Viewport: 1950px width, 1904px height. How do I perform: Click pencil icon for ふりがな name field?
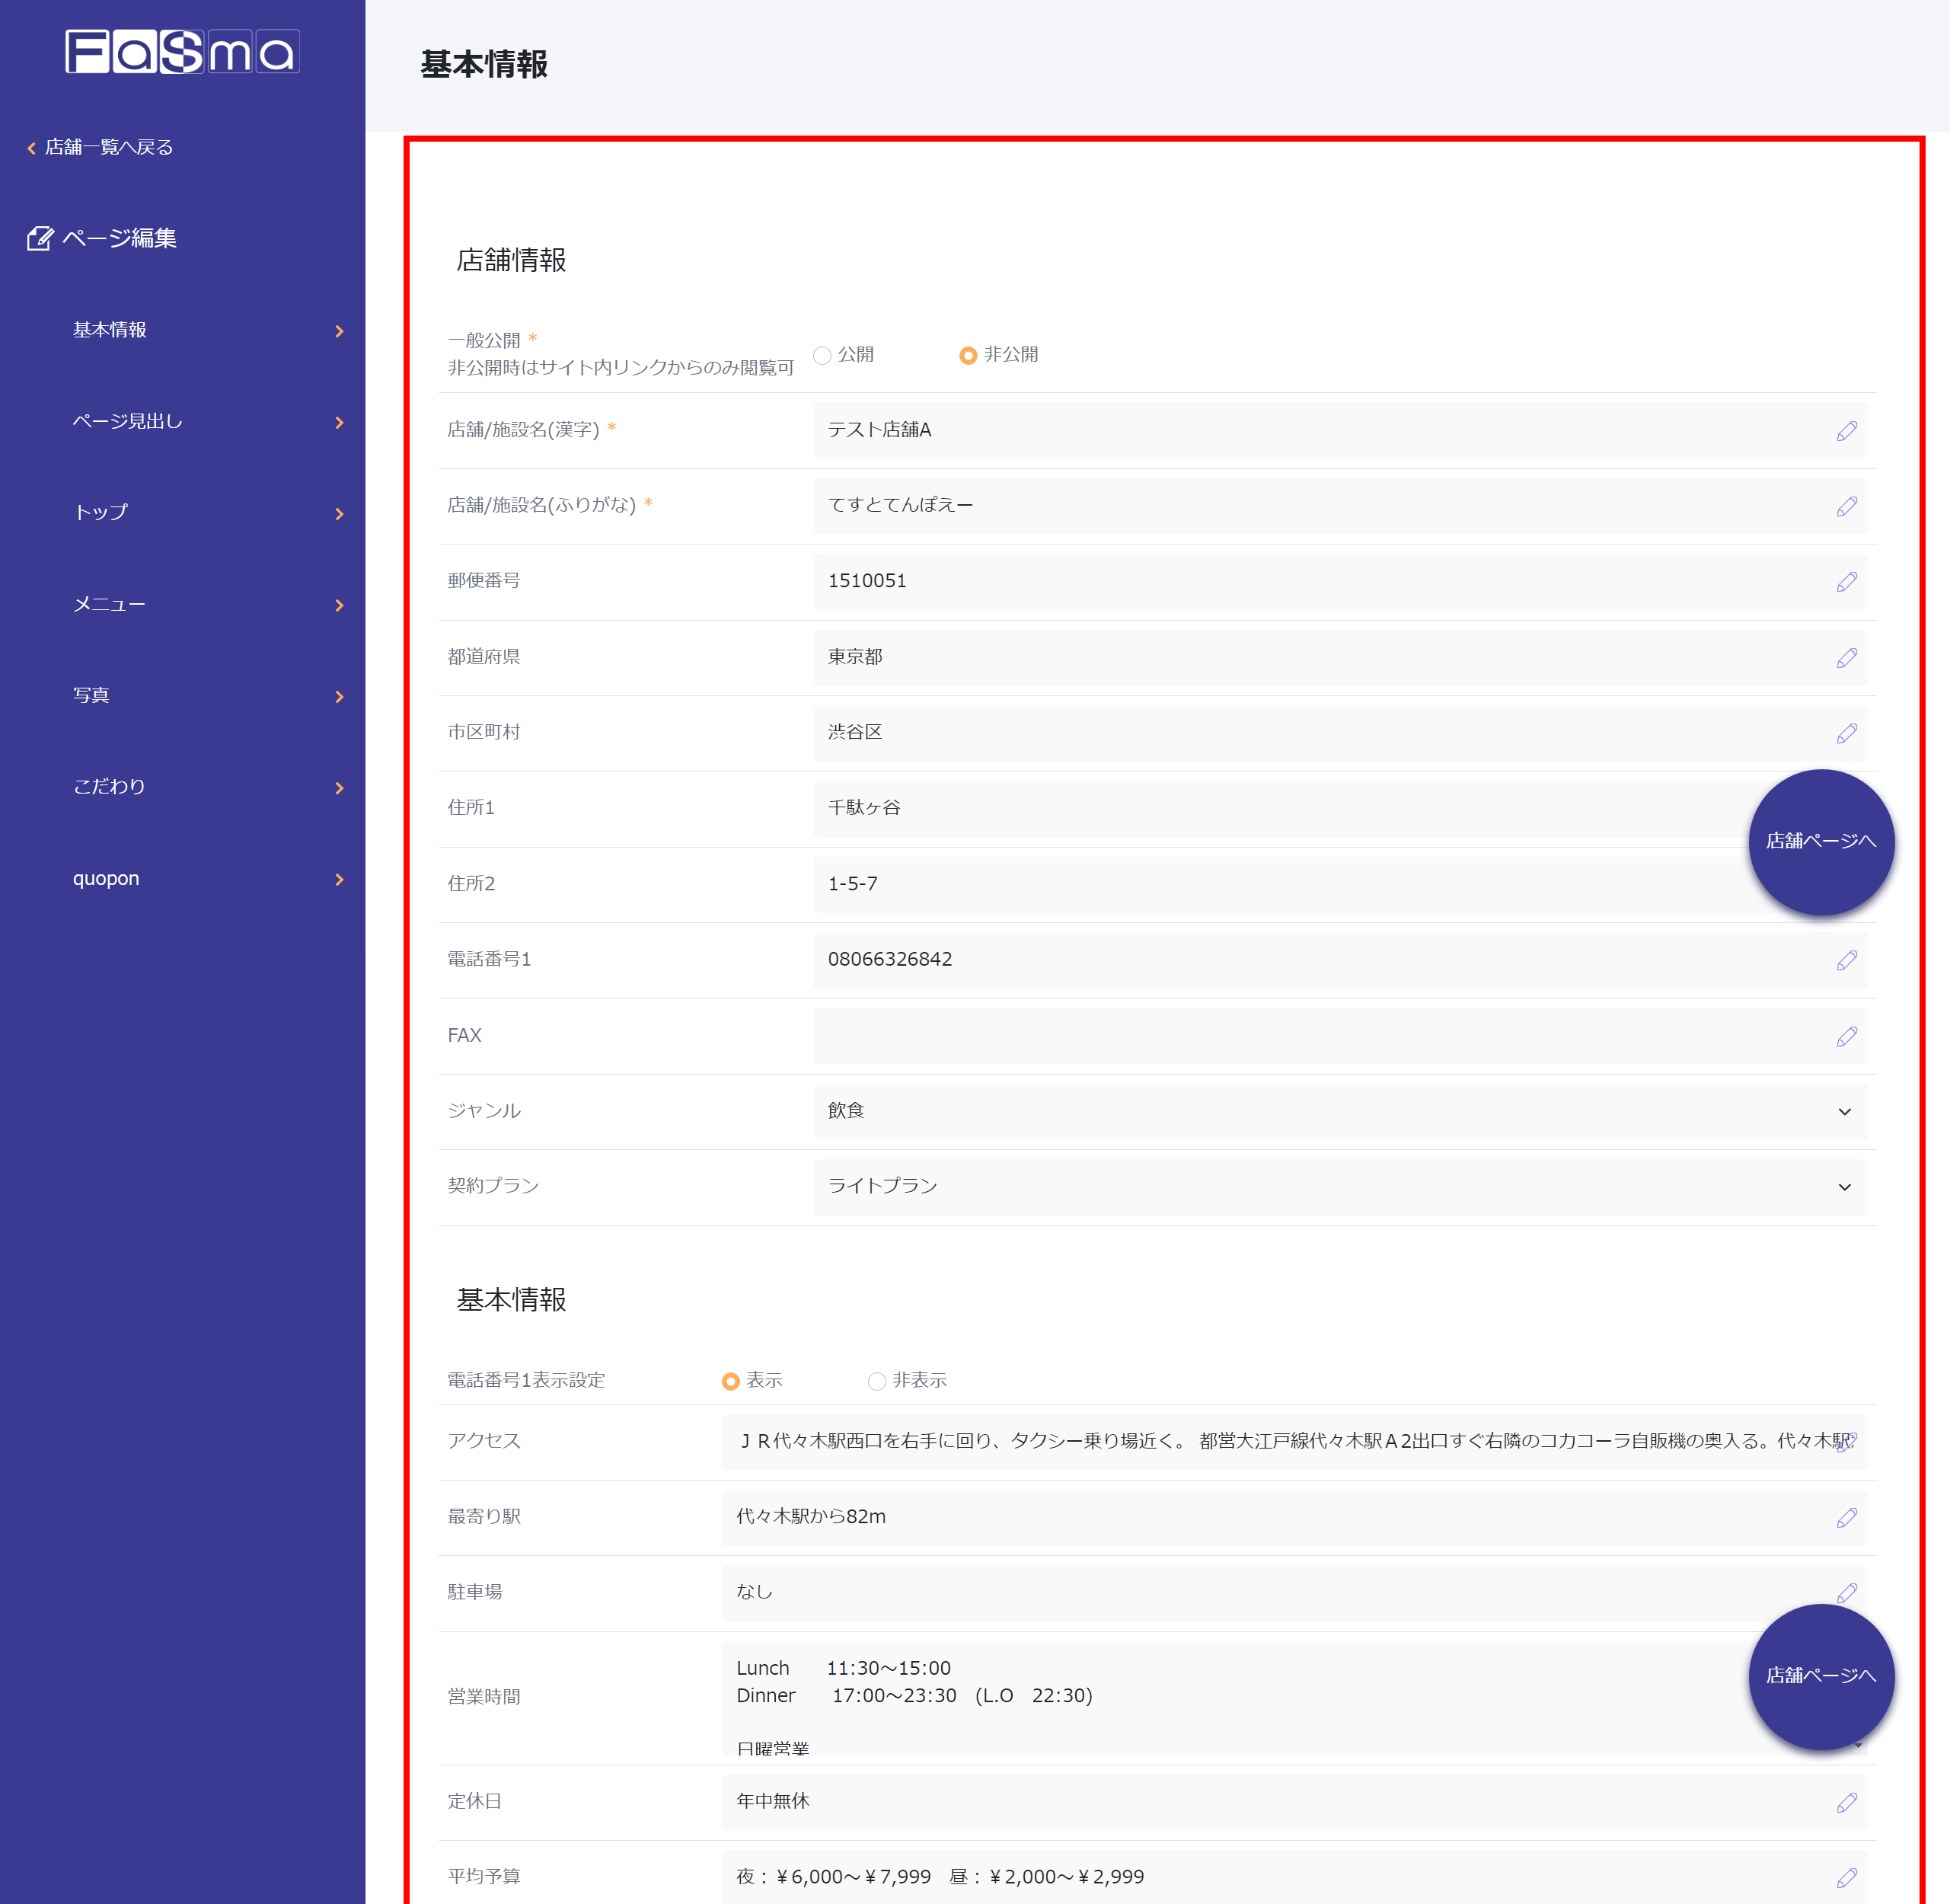pyautogui.click(x=1846, y=506)
